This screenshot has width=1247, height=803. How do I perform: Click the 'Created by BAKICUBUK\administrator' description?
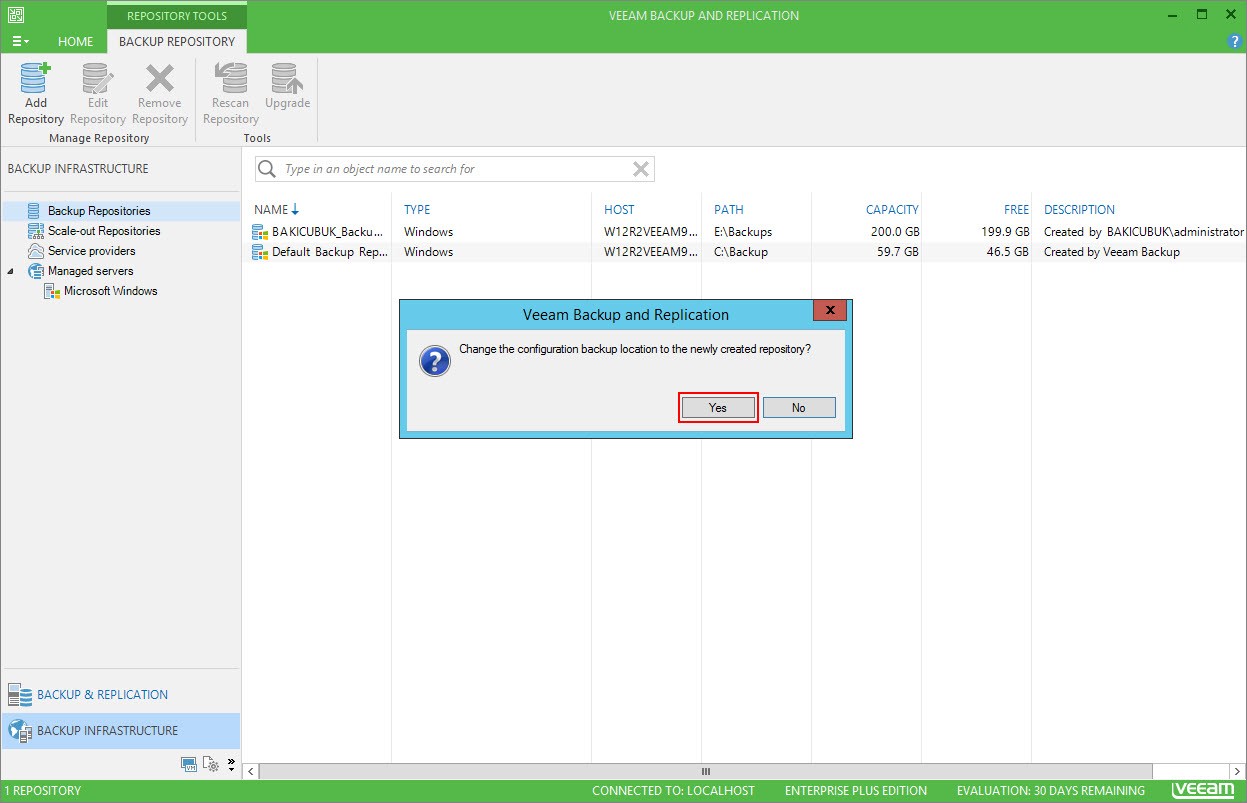coord(1144,232)
